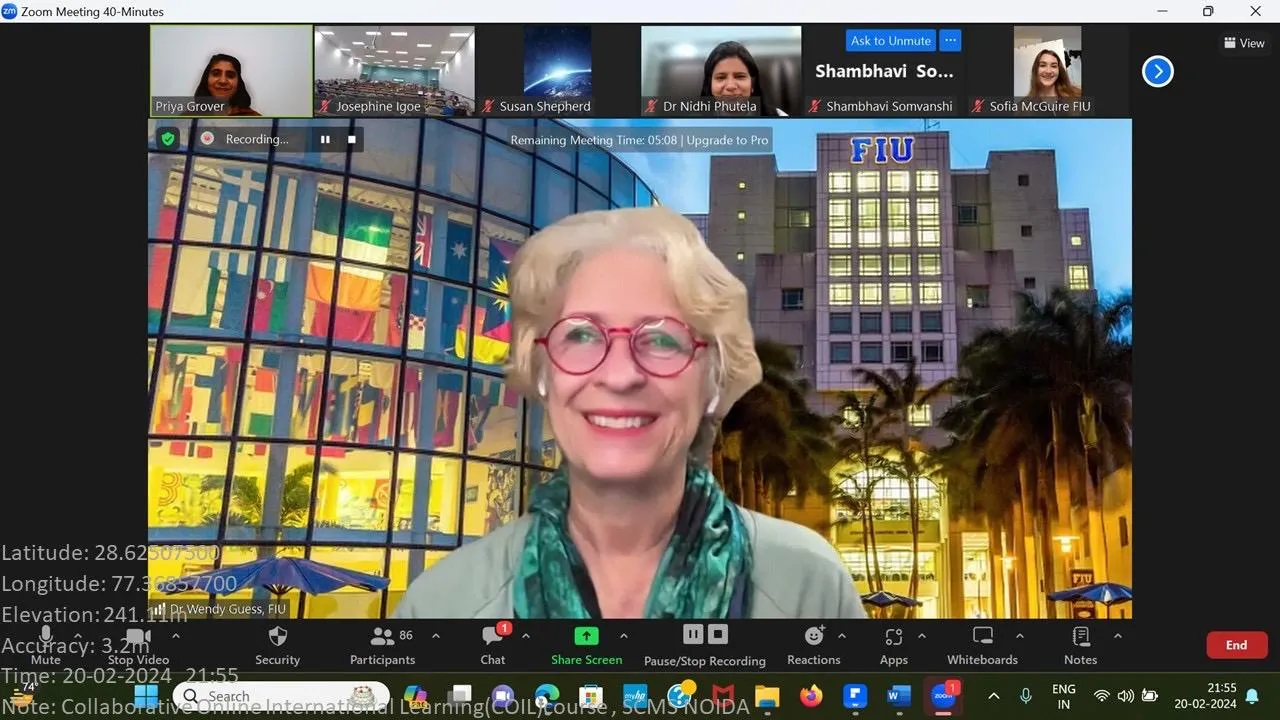Expand audio options next to Mute
Screen dimensions: 1280x720
coord(78,636)
